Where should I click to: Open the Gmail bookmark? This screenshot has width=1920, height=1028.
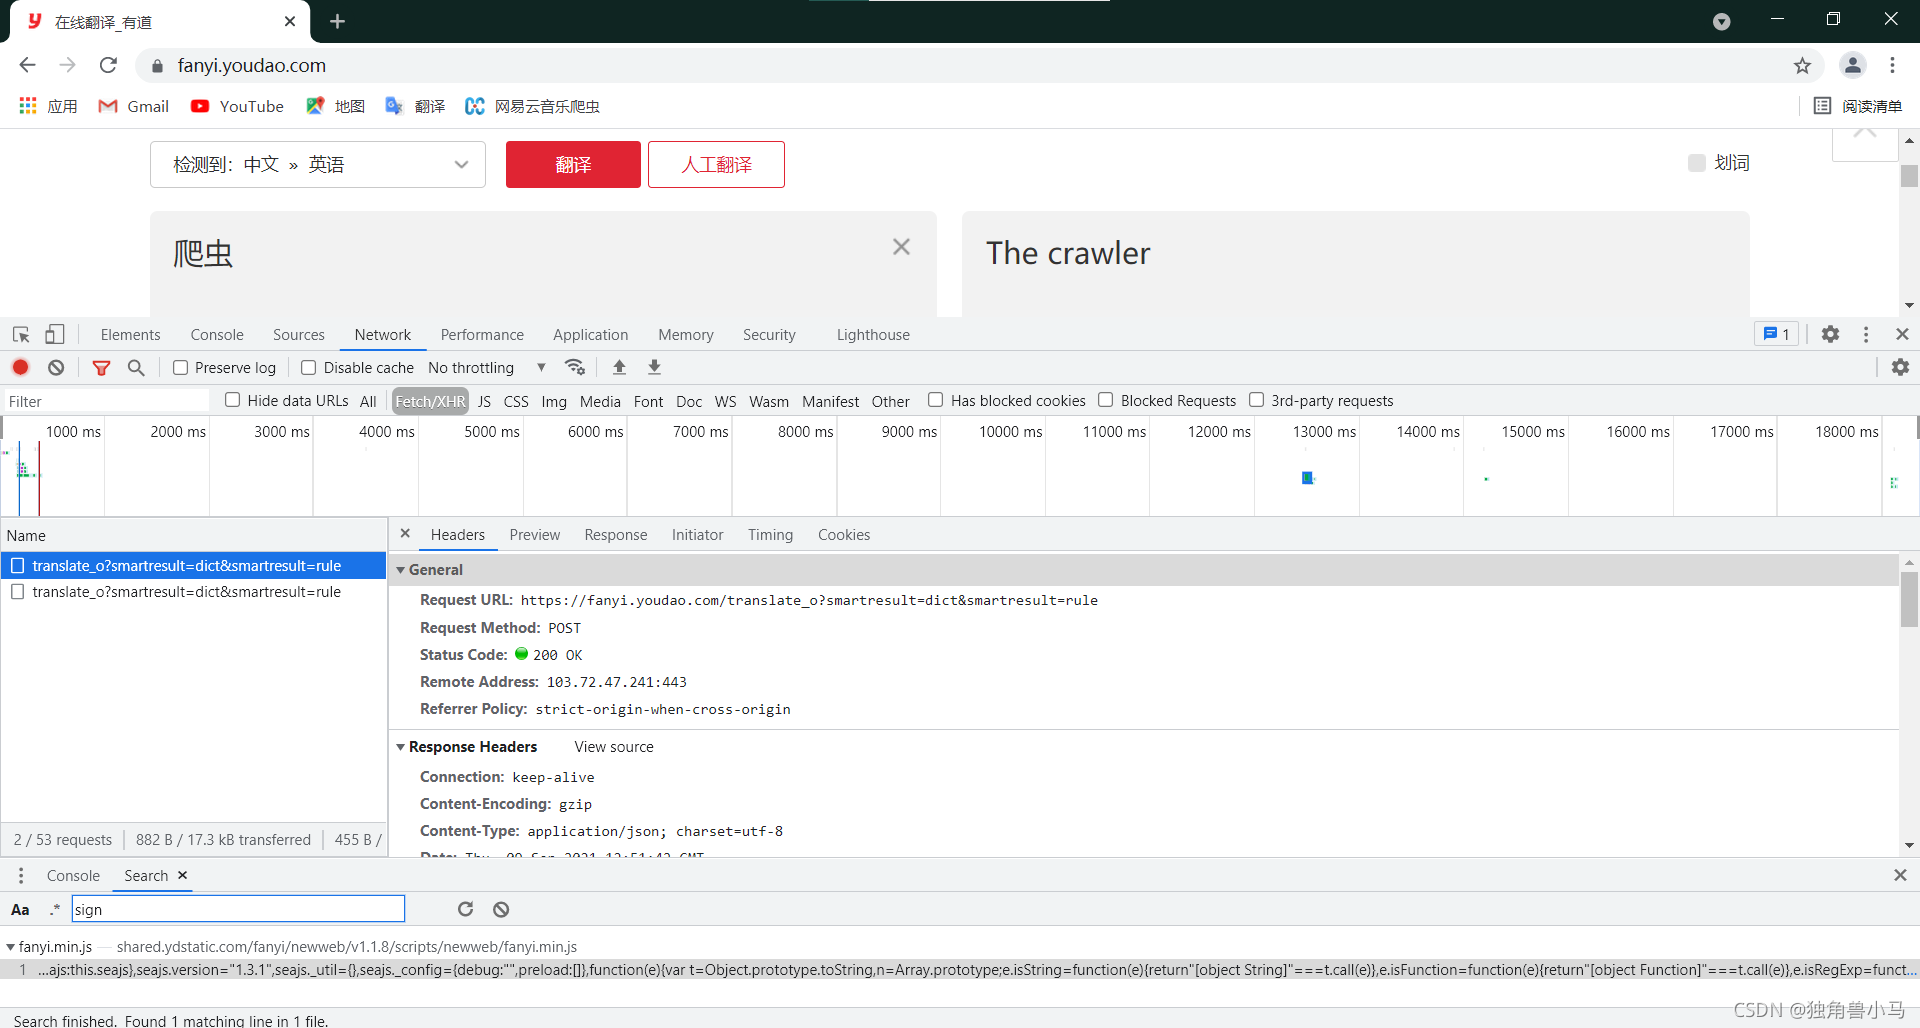point(133,106)
